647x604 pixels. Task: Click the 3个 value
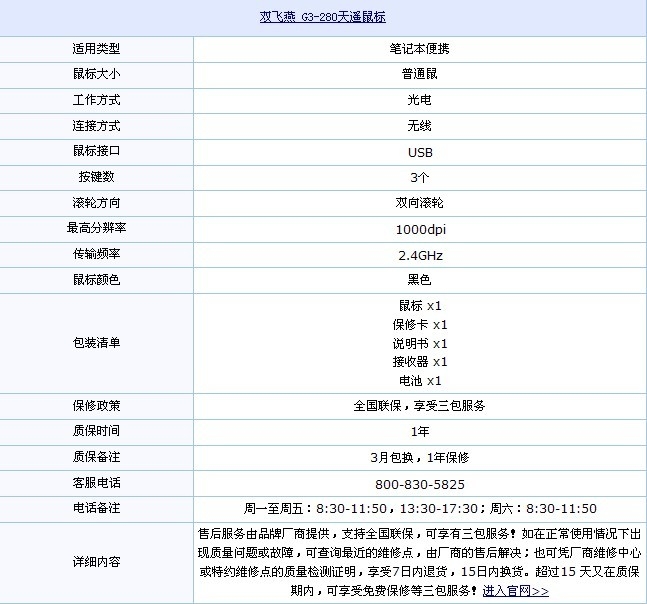pos(420,177)
